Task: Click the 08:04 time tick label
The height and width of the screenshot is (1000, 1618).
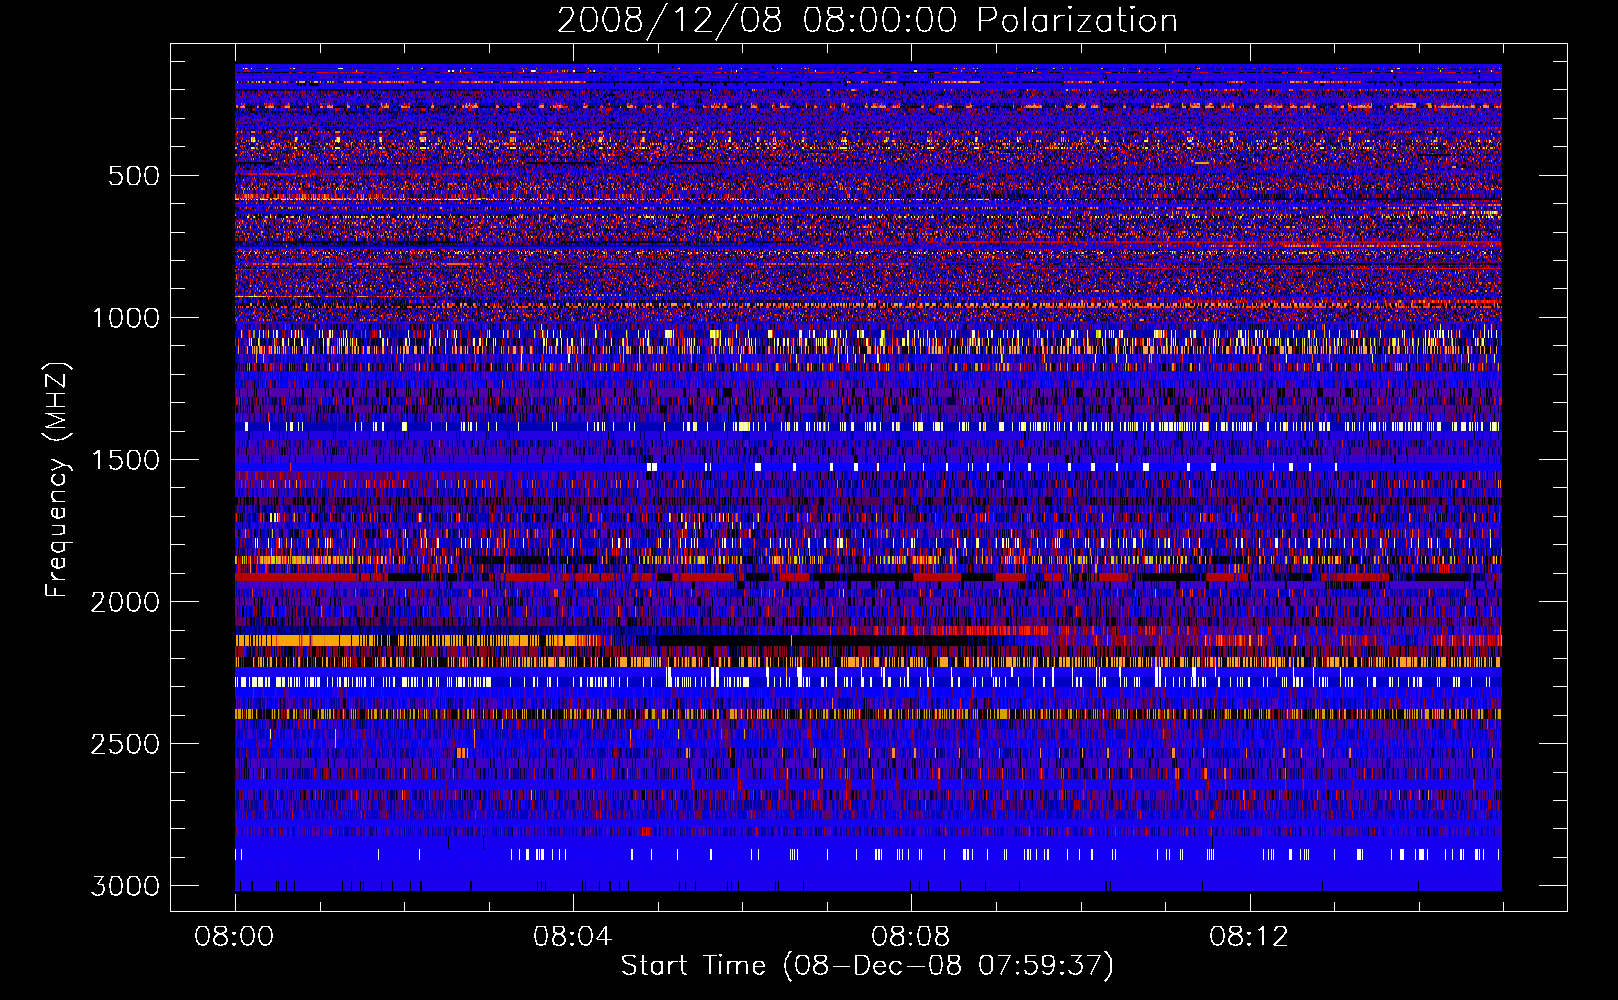Action: click(572, 937)
